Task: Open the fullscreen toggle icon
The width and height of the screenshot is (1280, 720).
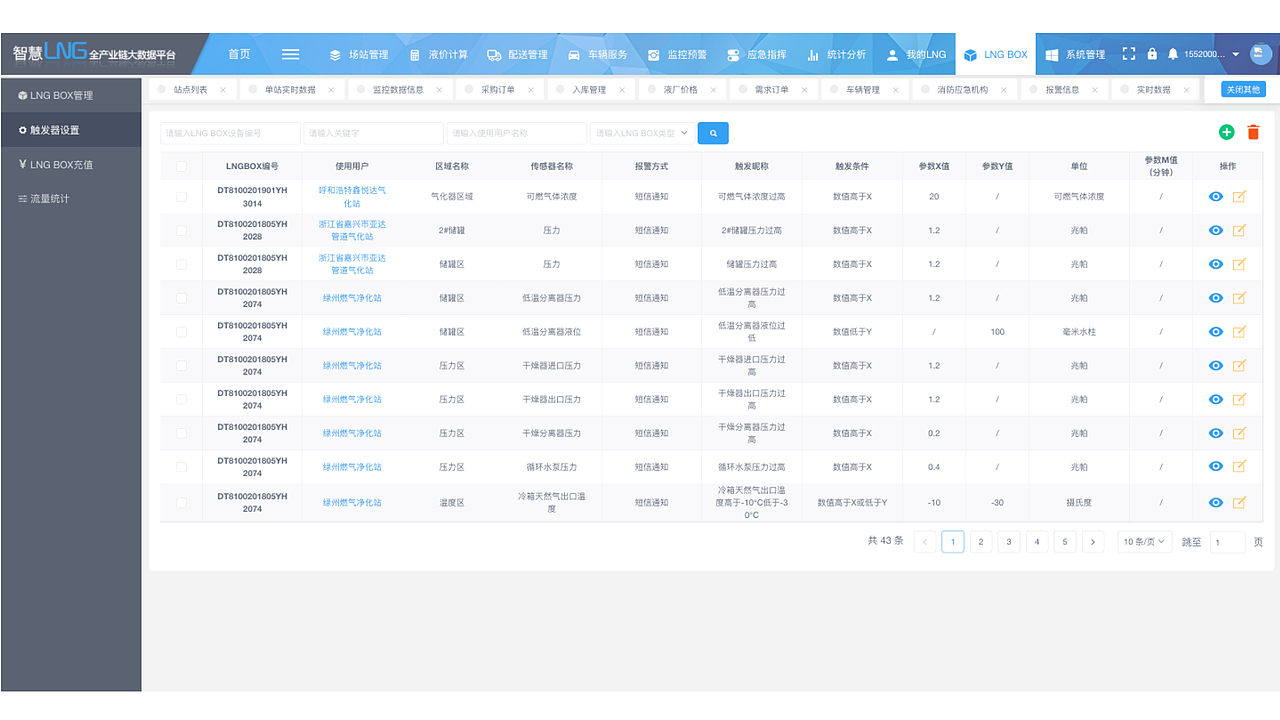Action: point(1129,54)
